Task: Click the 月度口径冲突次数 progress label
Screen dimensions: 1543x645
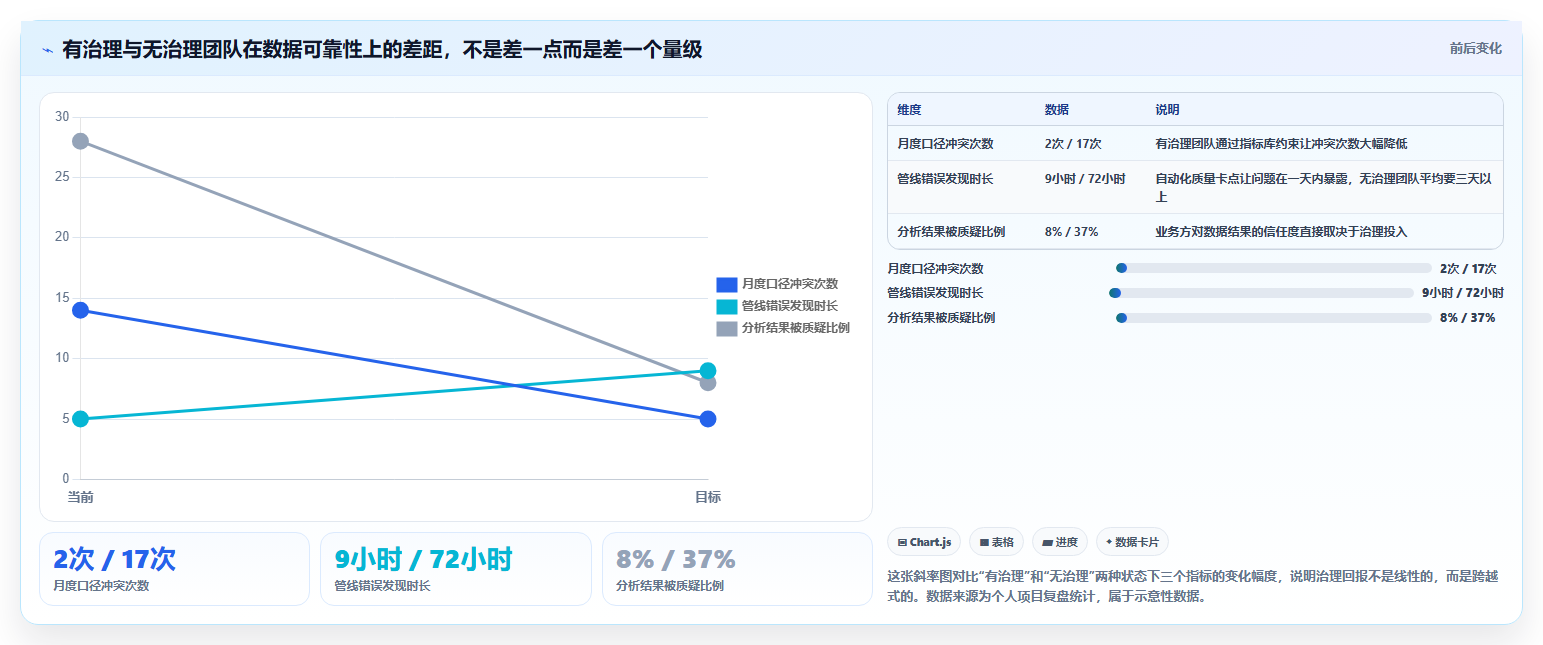Action: click(x=935, y=268)
